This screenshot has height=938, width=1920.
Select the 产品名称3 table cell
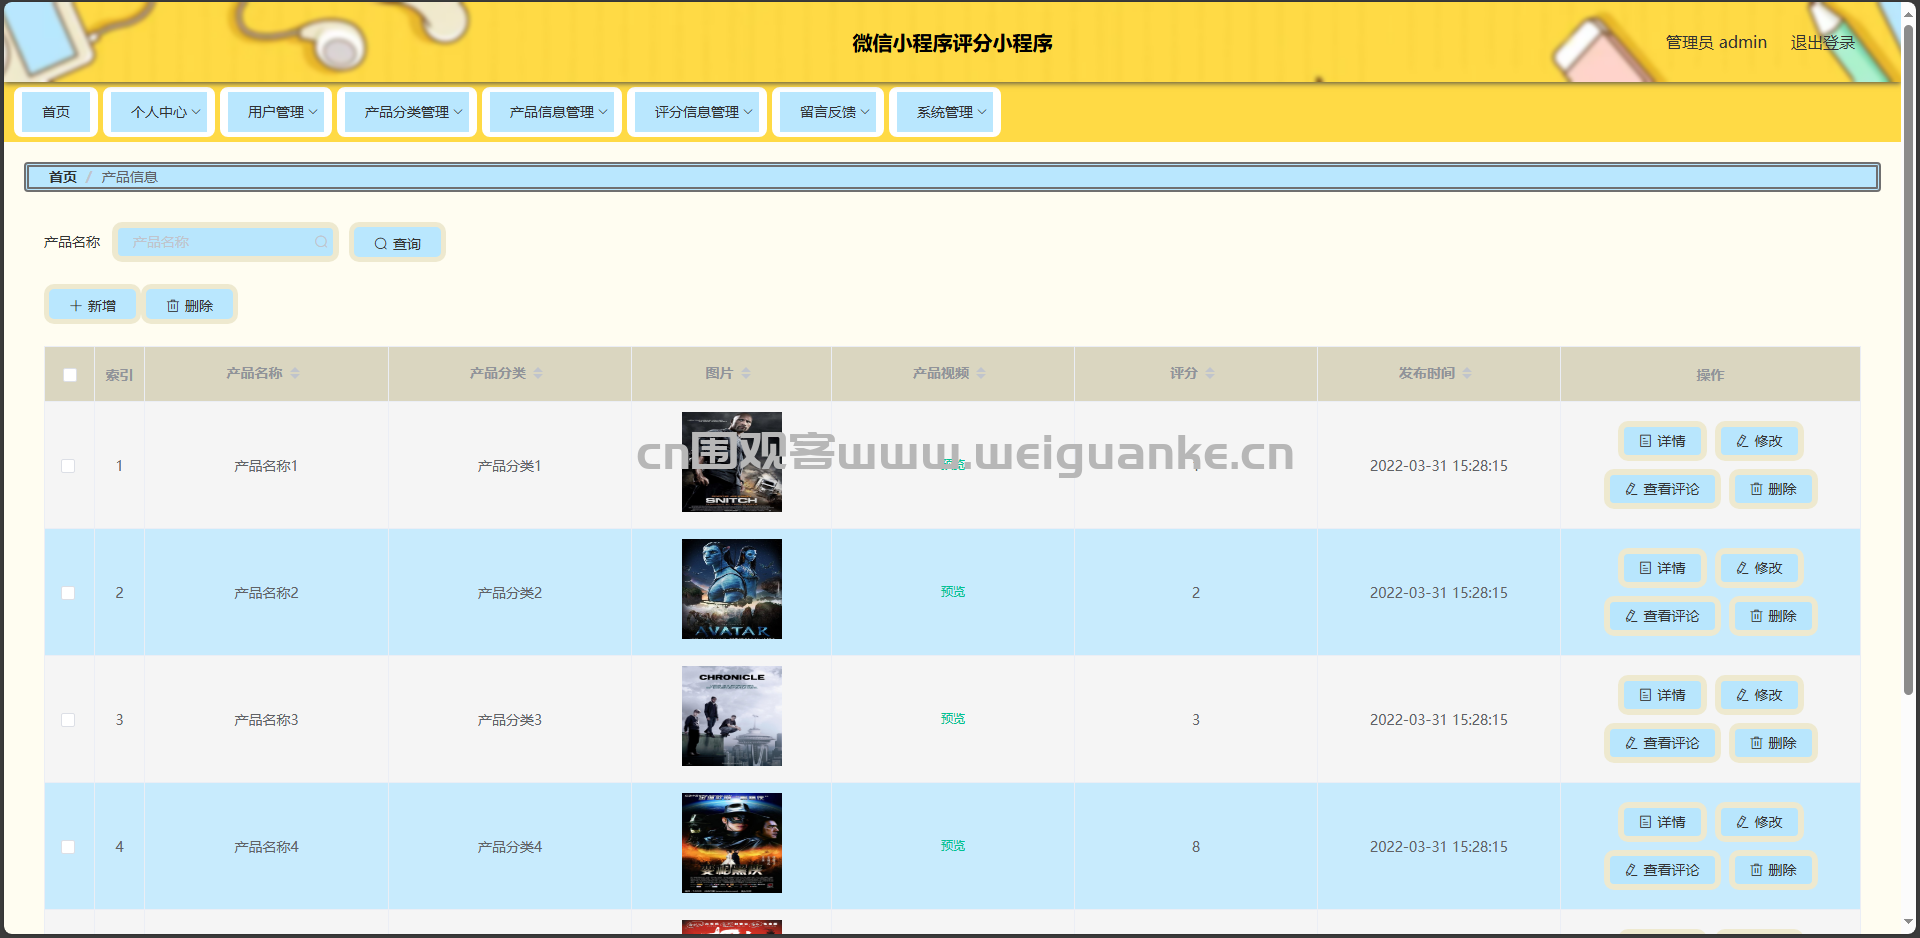pyautogui.click(x=266, y=720)
